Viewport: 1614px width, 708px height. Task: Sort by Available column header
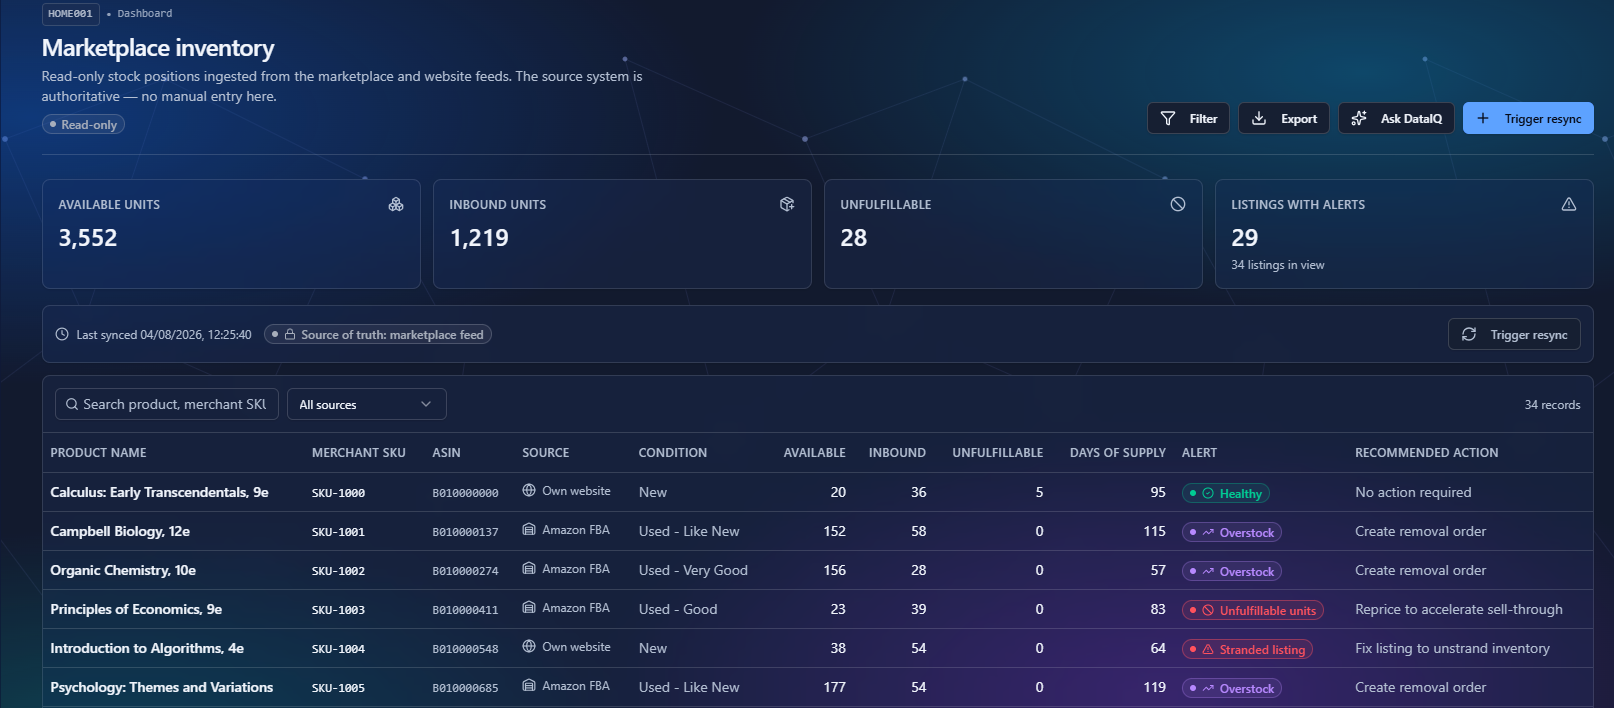[814, 453]
